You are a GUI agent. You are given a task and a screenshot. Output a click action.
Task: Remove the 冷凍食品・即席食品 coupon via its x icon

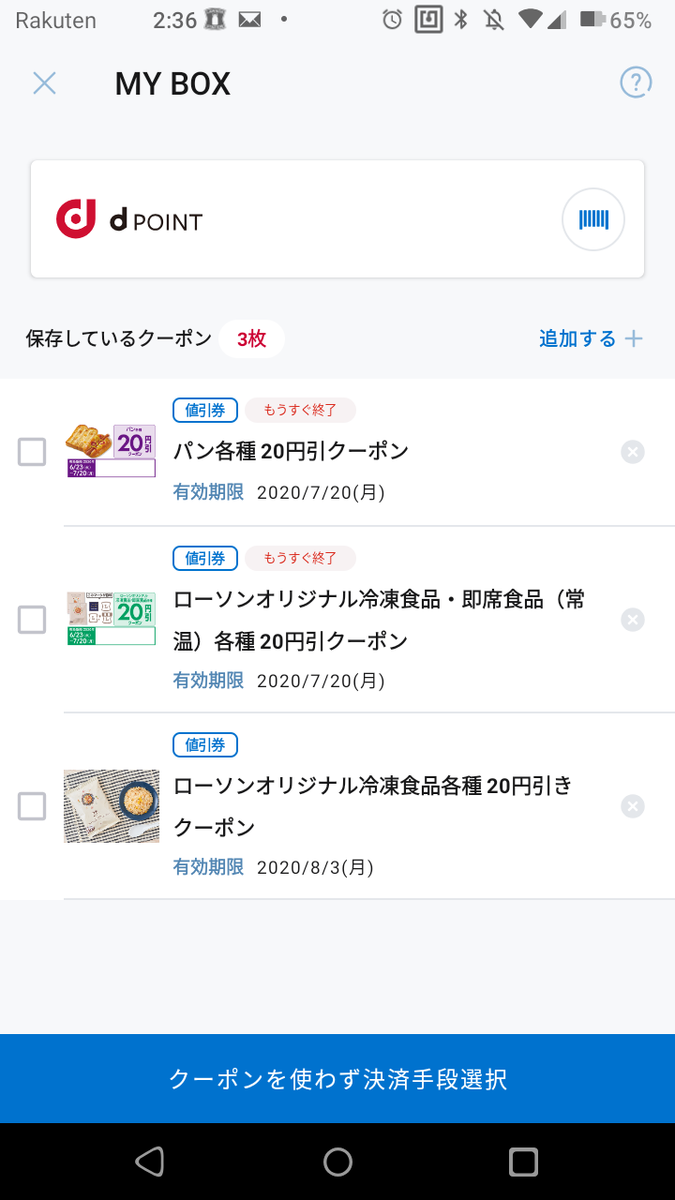(x=633, y=619)
